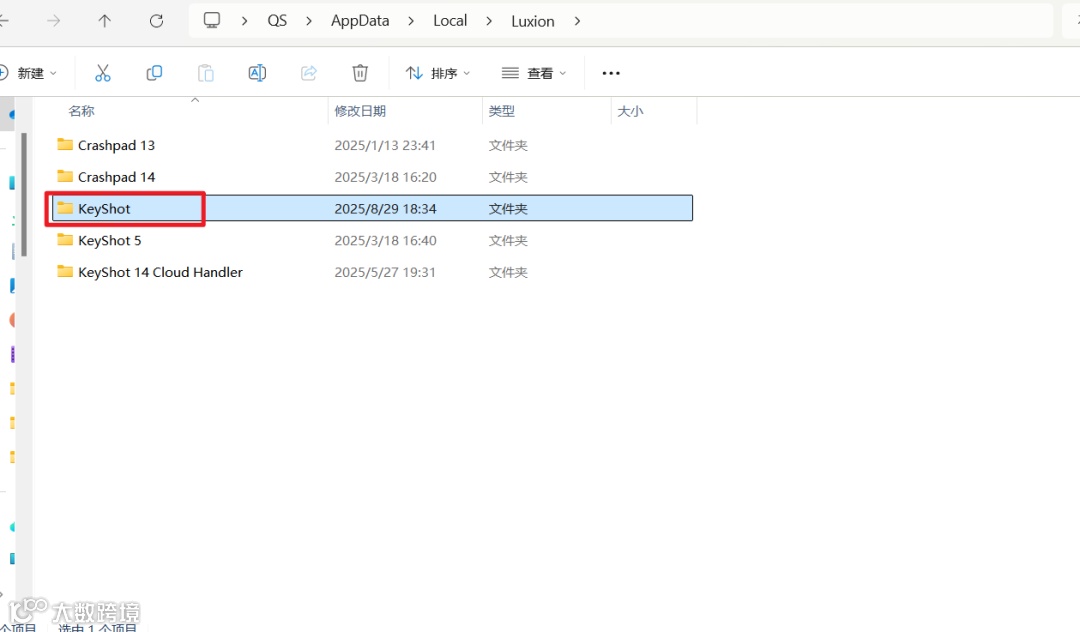Click KeyShot 5 folder icon
Screen dimensions: 1080x632
click(65, 239)
